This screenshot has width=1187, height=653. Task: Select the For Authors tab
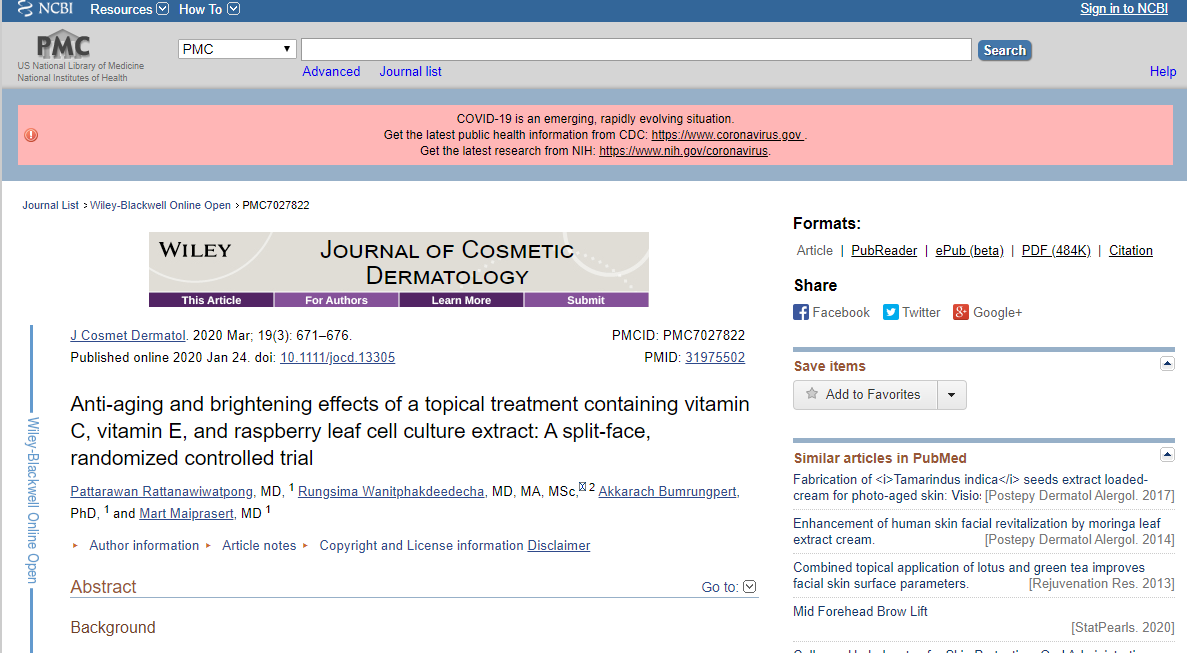tap(336, 300)
